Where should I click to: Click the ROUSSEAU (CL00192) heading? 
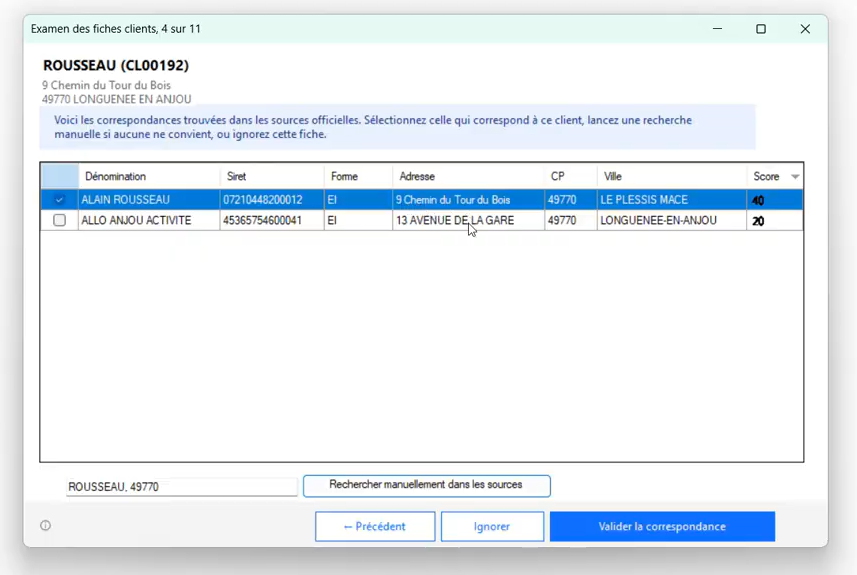tap(116, 66)
